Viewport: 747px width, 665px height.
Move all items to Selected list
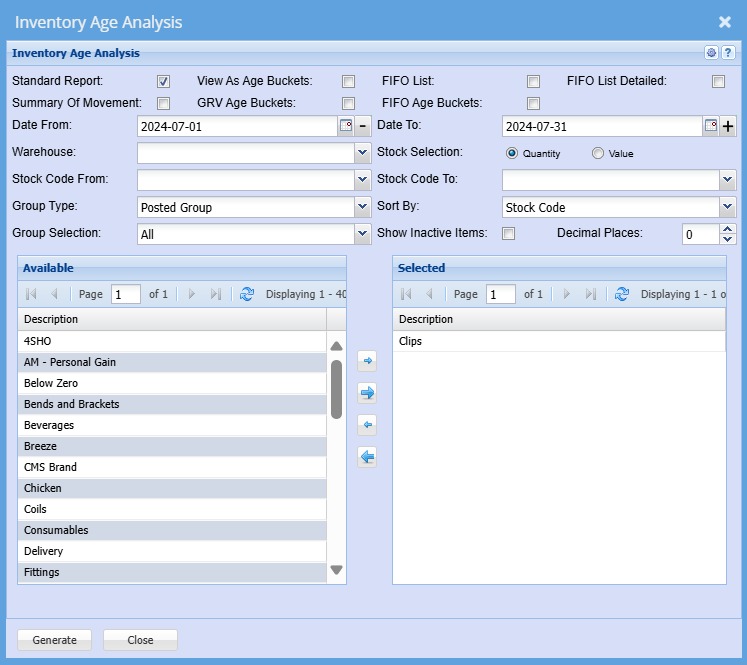[x=367, y=392]
